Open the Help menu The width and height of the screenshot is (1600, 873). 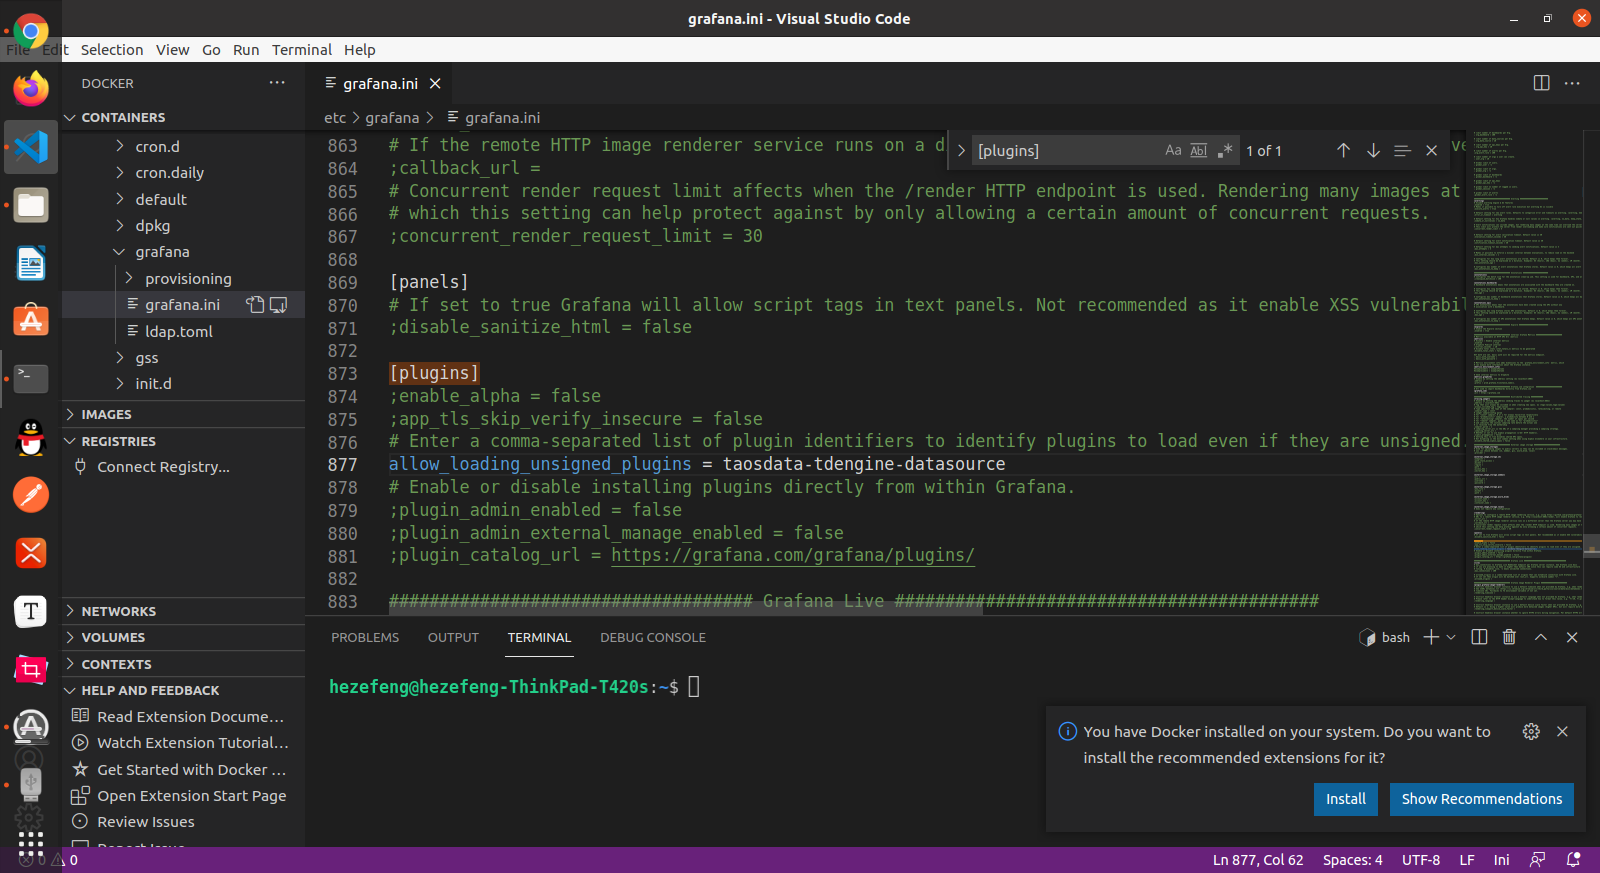coord(360,50)
